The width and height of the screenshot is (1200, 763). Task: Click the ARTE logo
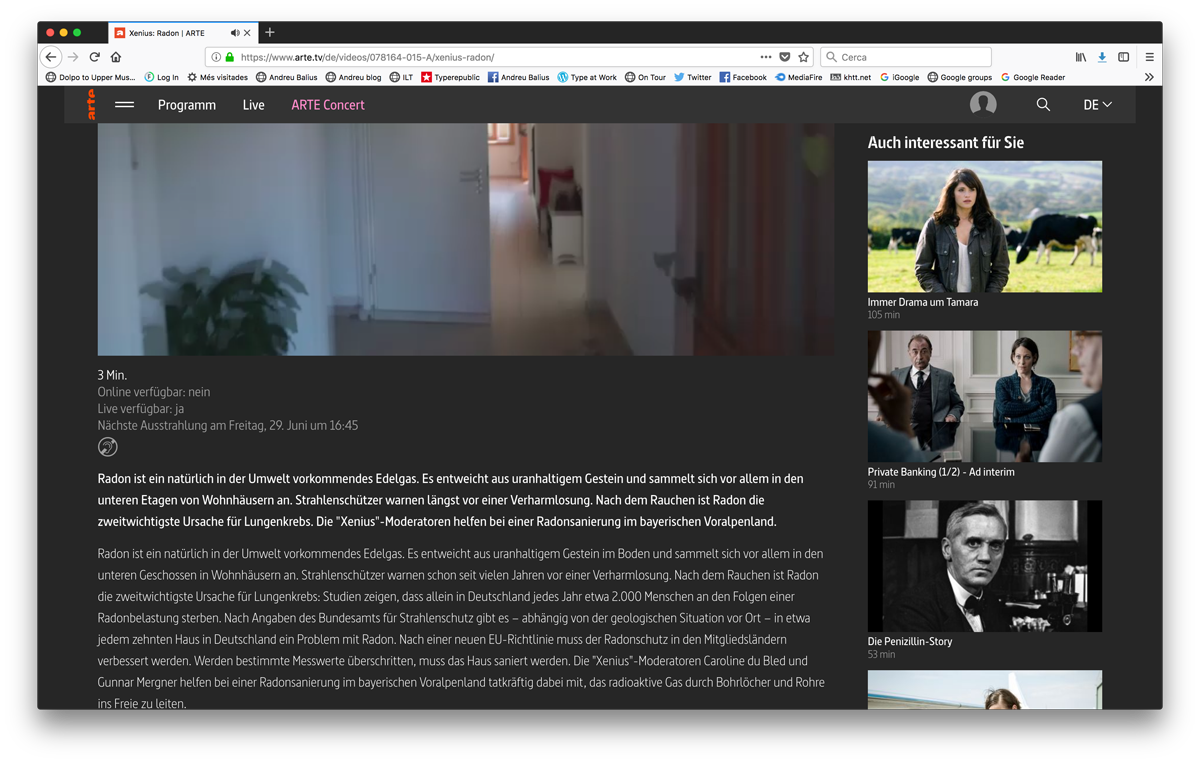pyautogui.click(x=91, y=104)
